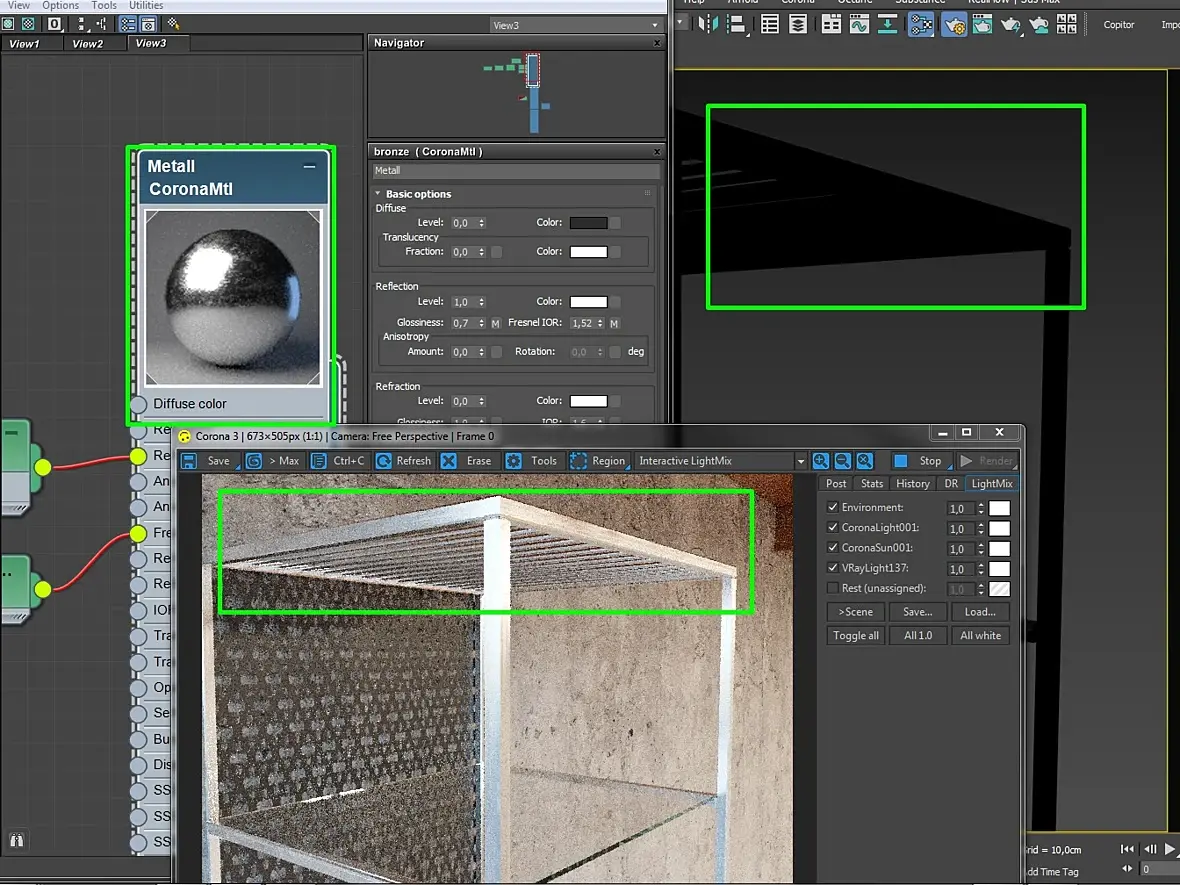Uncheck the Environment light checkbox

(833, 508)
